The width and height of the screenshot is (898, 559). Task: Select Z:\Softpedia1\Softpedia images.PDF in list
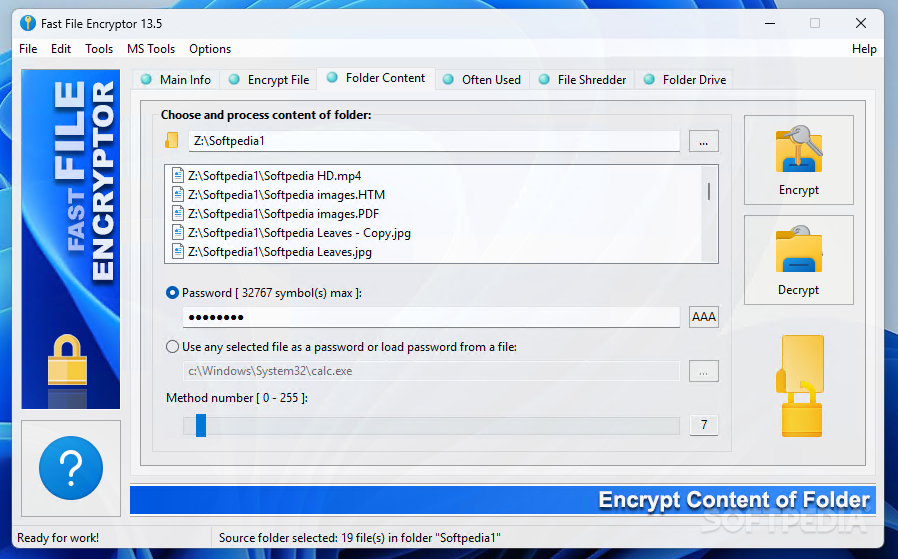click(x=283, y=213)
